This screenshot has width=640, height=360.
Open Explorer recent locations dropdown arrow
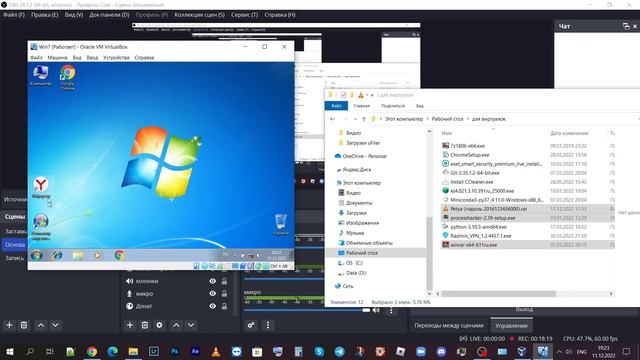coord(356,119)
